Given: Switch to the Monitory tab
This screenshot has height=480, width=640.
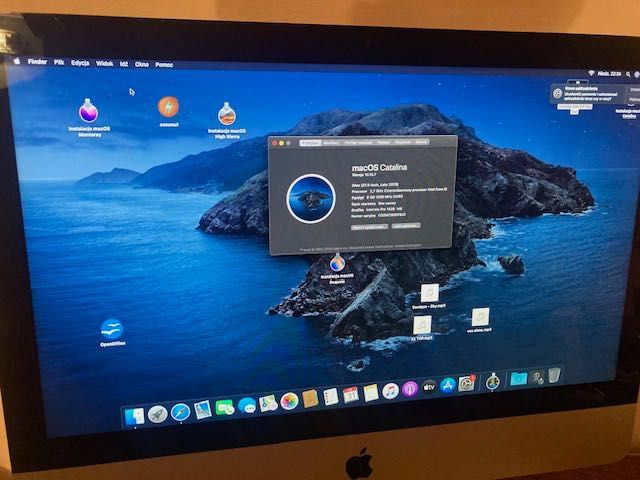Looking at the screenshot, I should tap(331, 143).
